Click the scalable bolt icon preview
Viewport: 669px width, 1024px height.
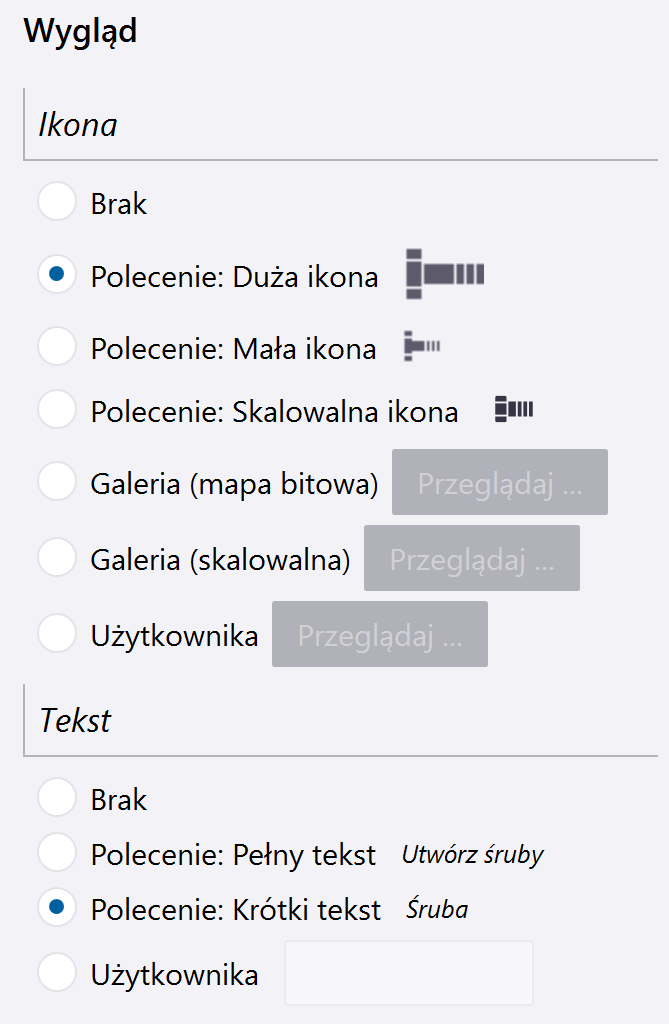coord(514,409)
